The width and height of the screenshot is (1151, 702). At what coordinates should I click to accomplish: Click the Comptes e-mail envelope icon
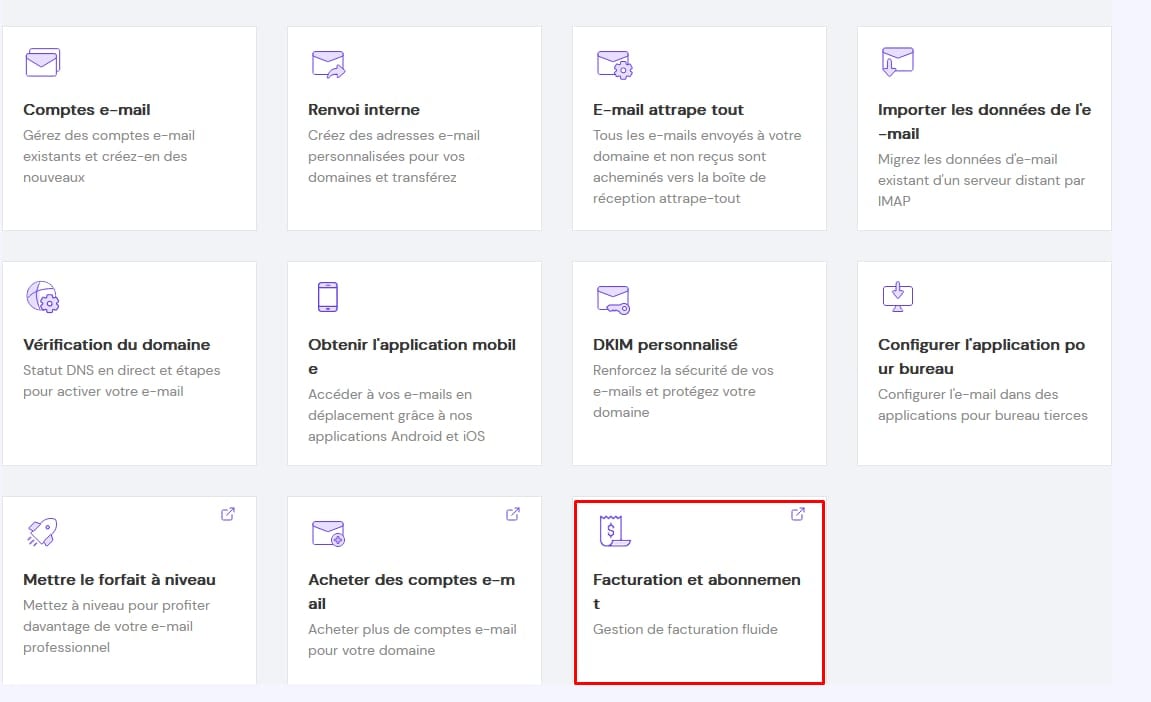(42, 63)
